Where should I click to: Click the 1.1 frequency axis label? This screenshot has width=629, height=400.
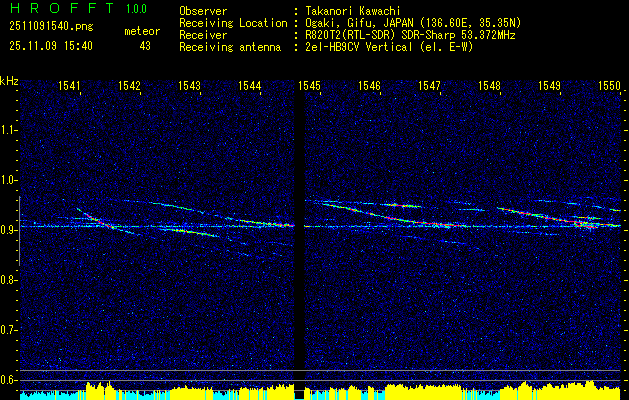[8, 130]
